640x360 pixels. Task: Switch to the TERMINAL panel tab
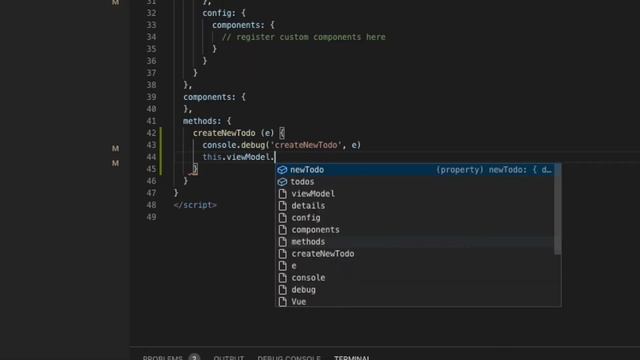(x=352, y=358)
